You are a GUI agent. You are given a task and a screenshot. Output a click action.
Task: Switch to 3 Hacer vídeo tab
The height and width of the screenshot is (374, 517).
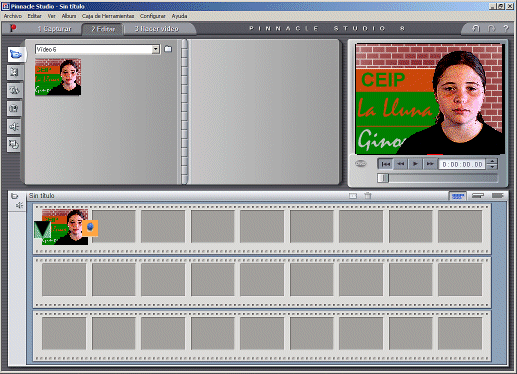[x=157, y=29]
